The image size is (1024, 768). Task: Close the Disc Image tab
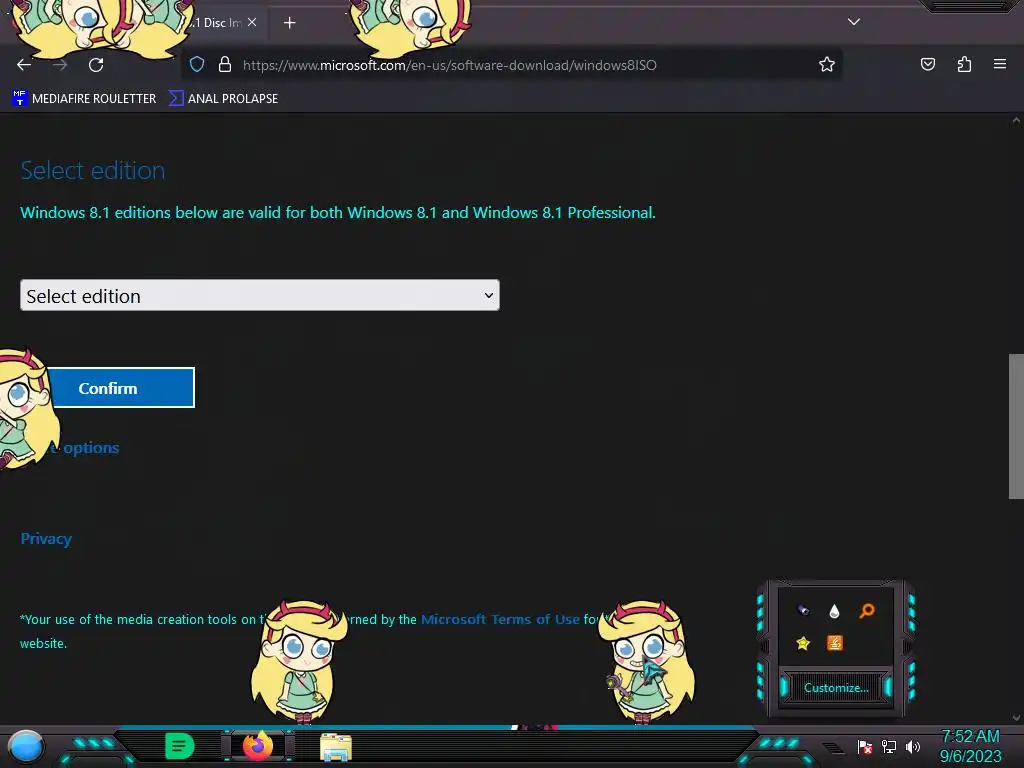(252, 22)
